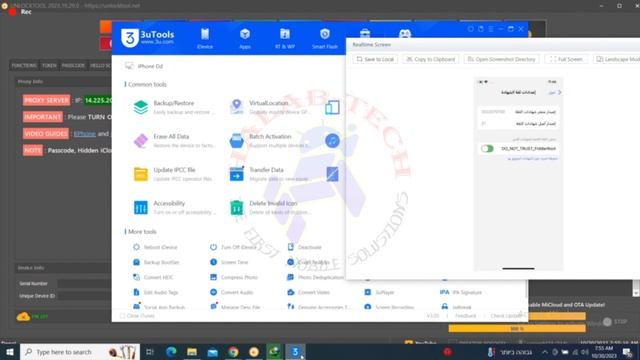
Task: Open Microsoft Edge from taskbar
Action: (x=171, y=352)
